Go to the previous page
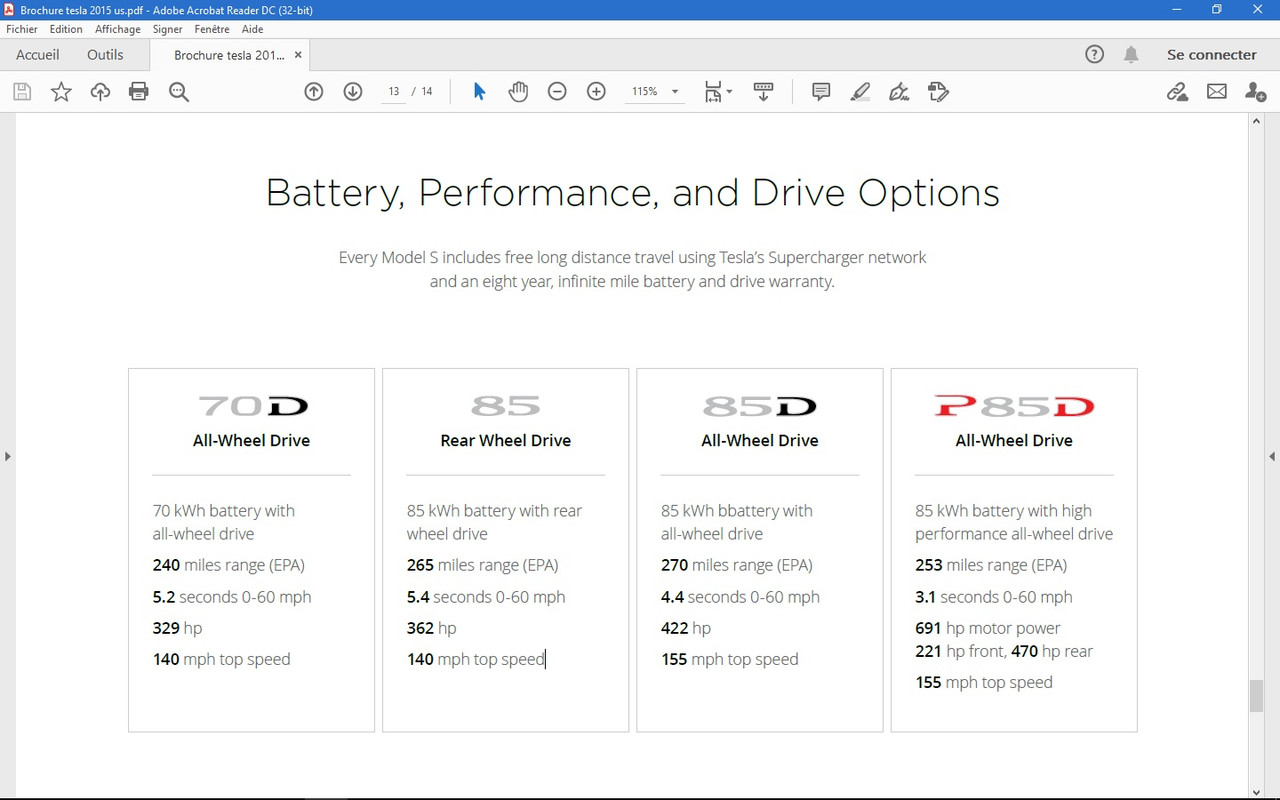The height and width of the screenshot is (800, 1280). point(314,92)
